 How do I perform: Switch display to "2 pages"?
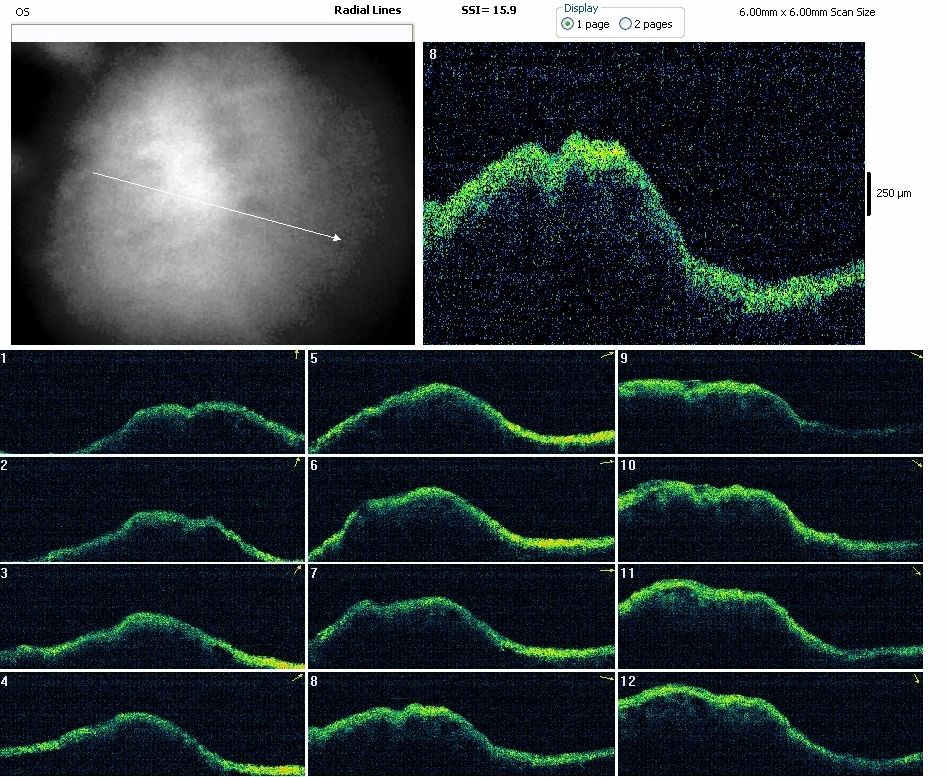click(626, 24)
